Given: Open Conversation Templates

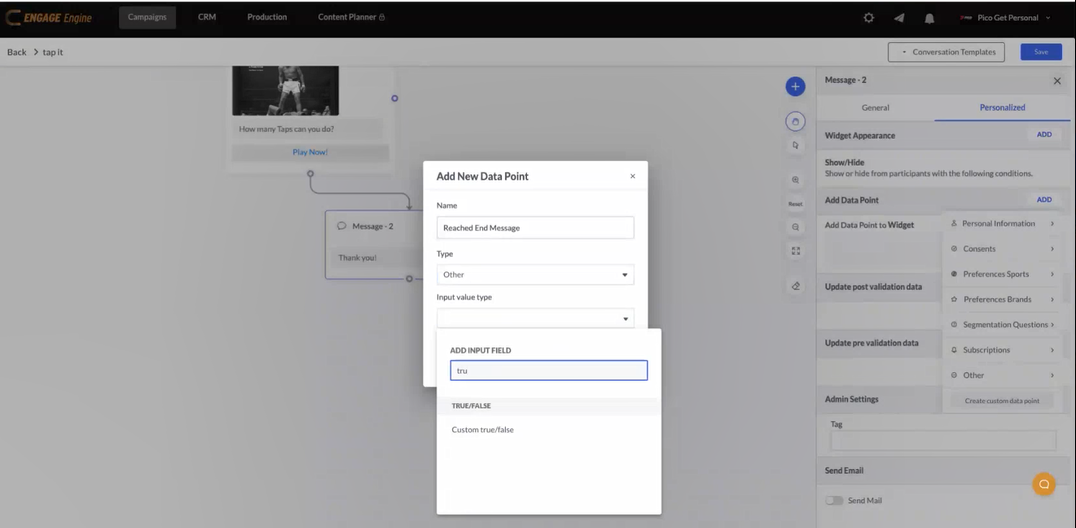Looking at the screenshot, I should pyautogui.click(x=948, y=52).
